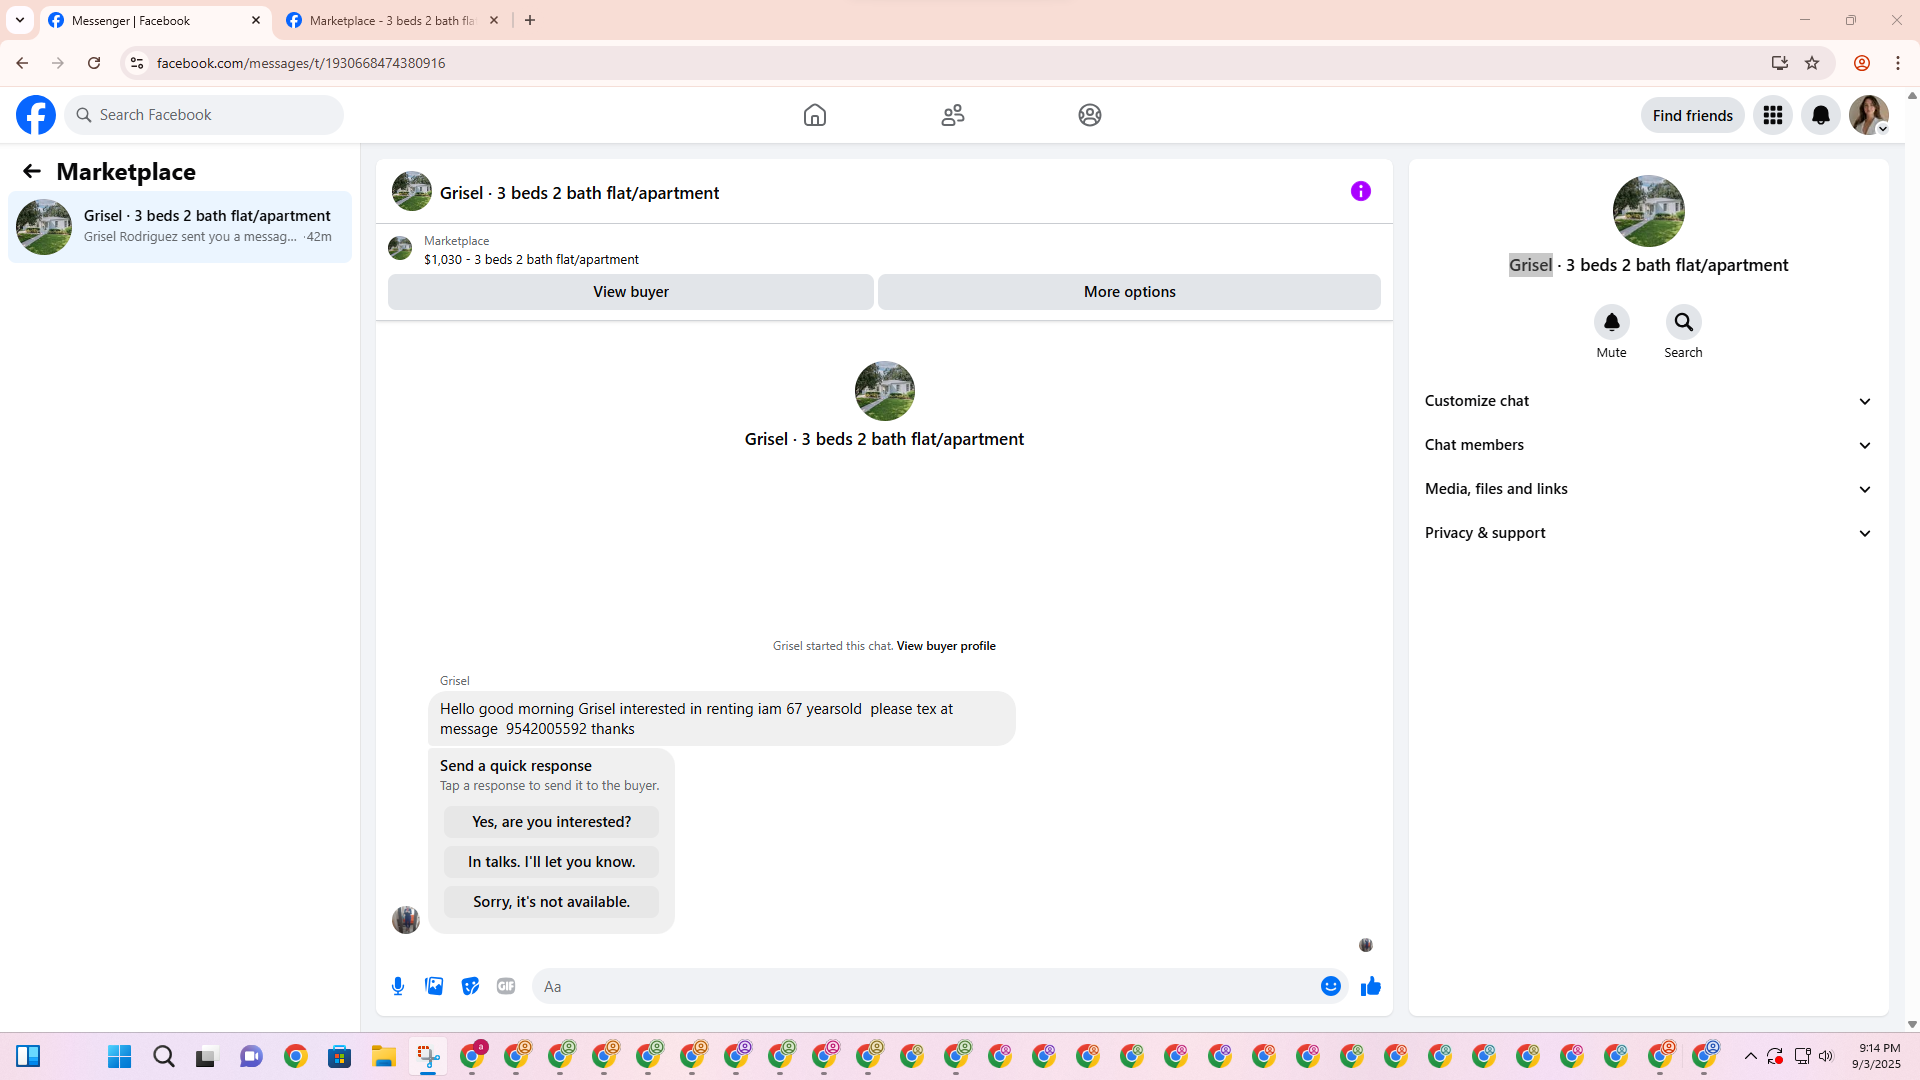1920x1080 pixels.
Task: Attach a photo using the image icon
Action: 434,986
